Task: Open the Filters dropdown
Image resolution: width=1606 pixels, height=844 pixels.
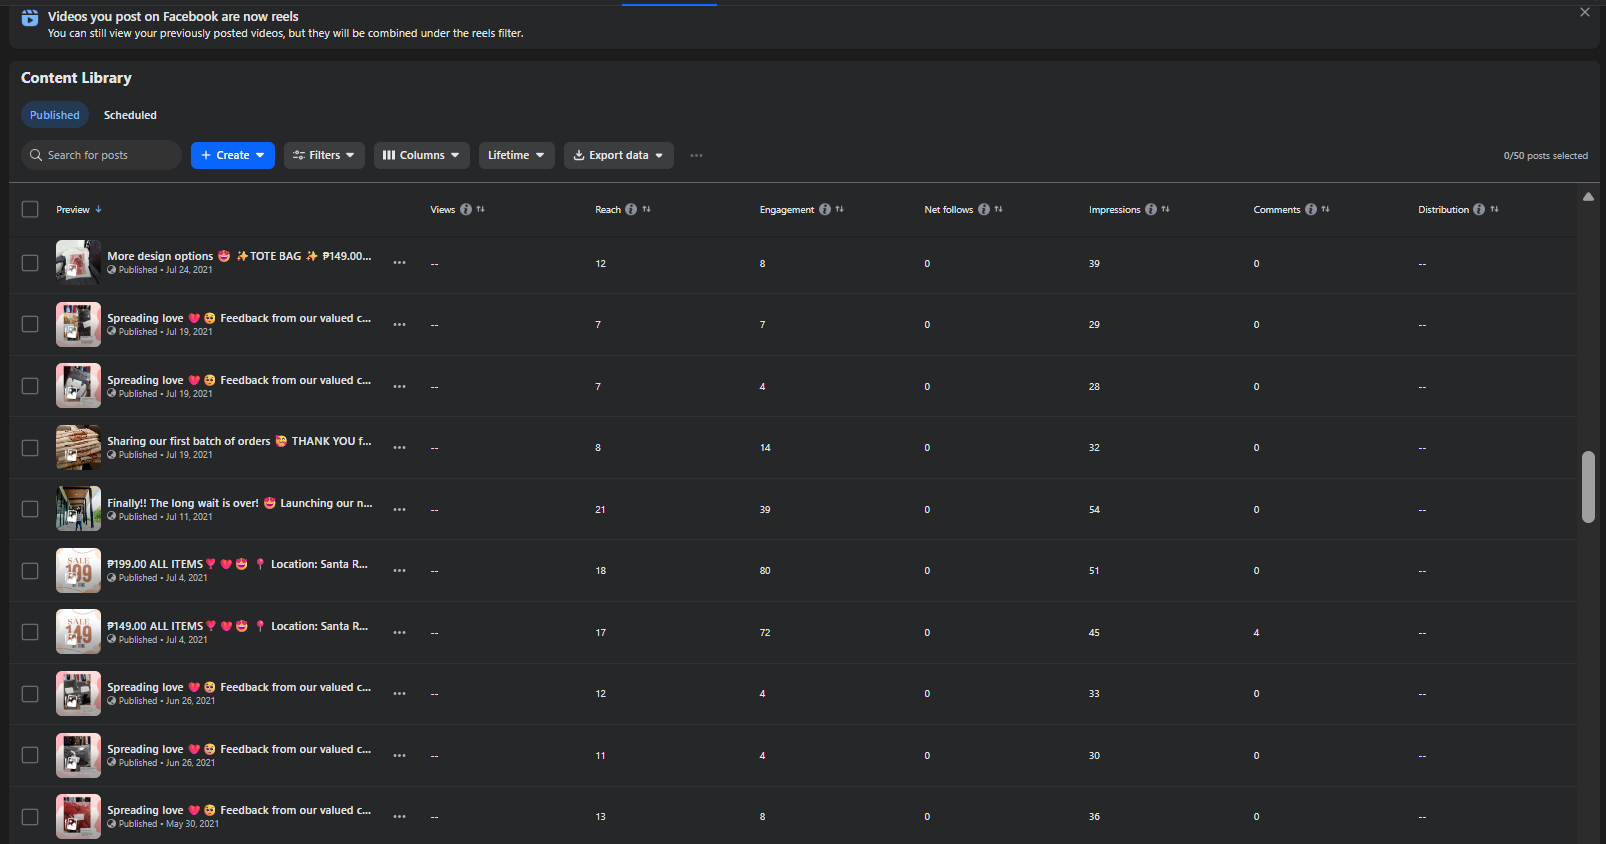Action: (324, 156)
